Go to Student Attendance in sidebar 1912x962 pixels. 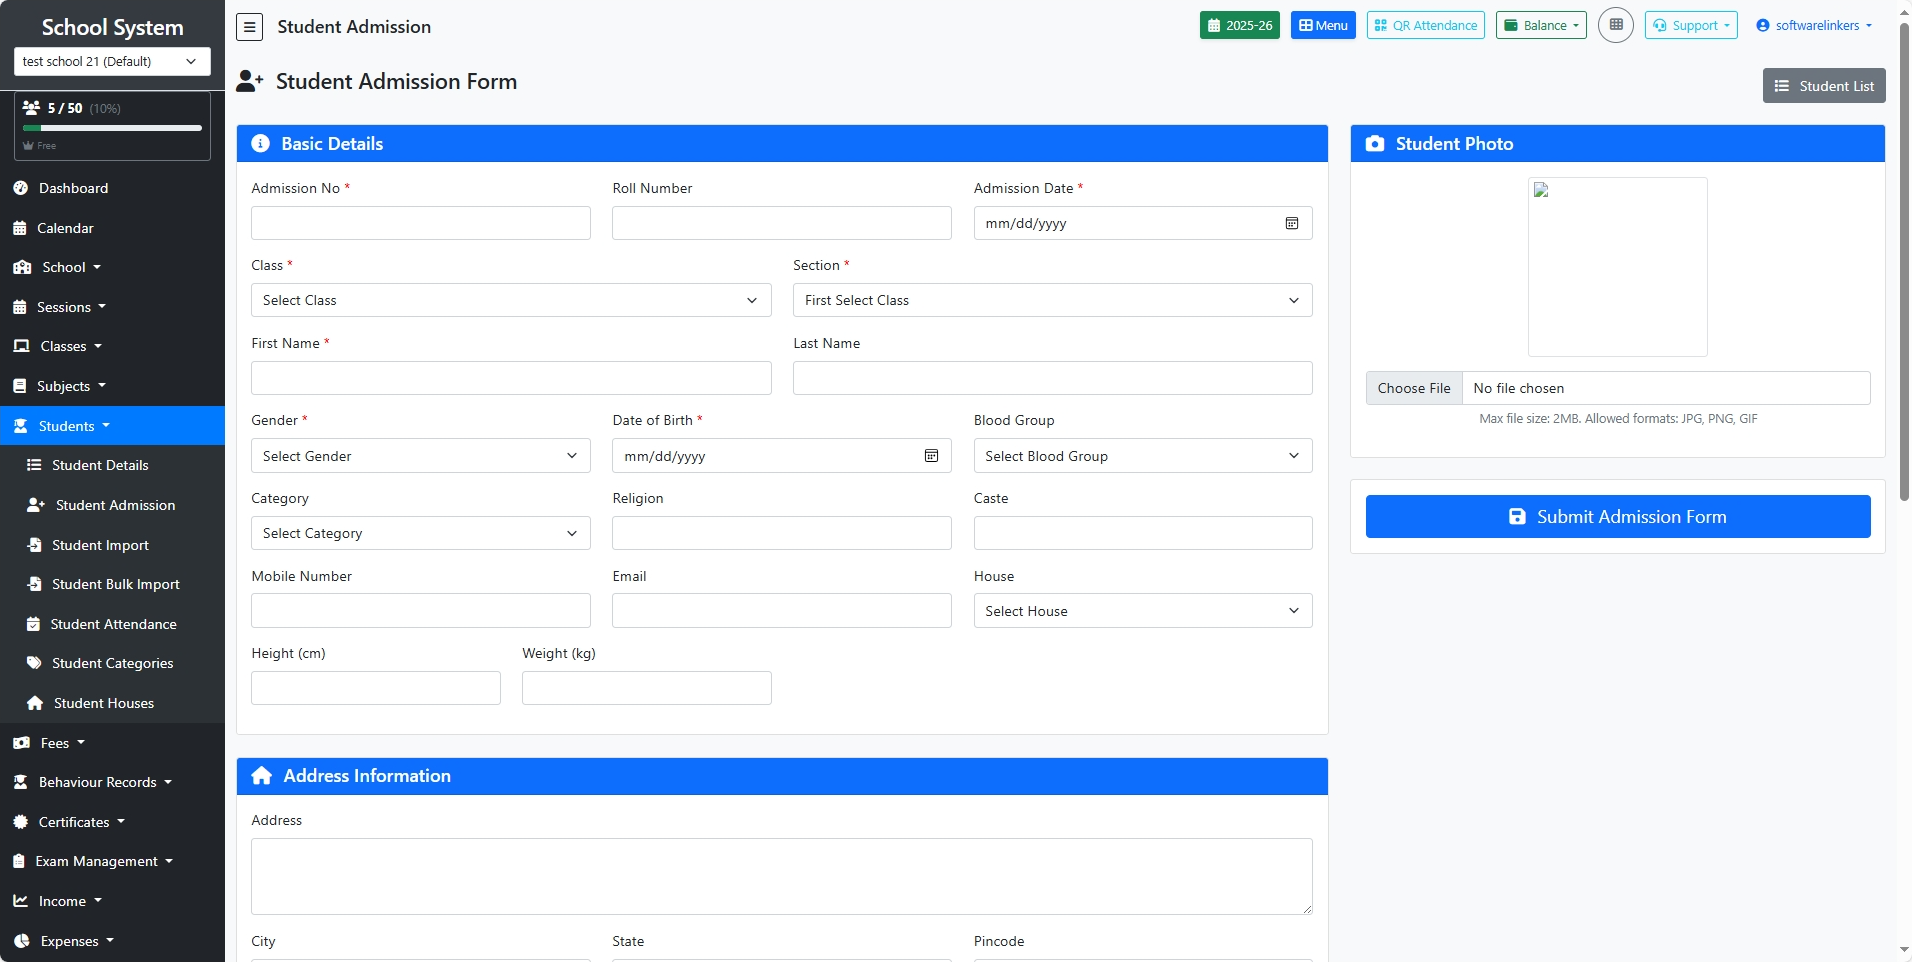click(113, 624)
